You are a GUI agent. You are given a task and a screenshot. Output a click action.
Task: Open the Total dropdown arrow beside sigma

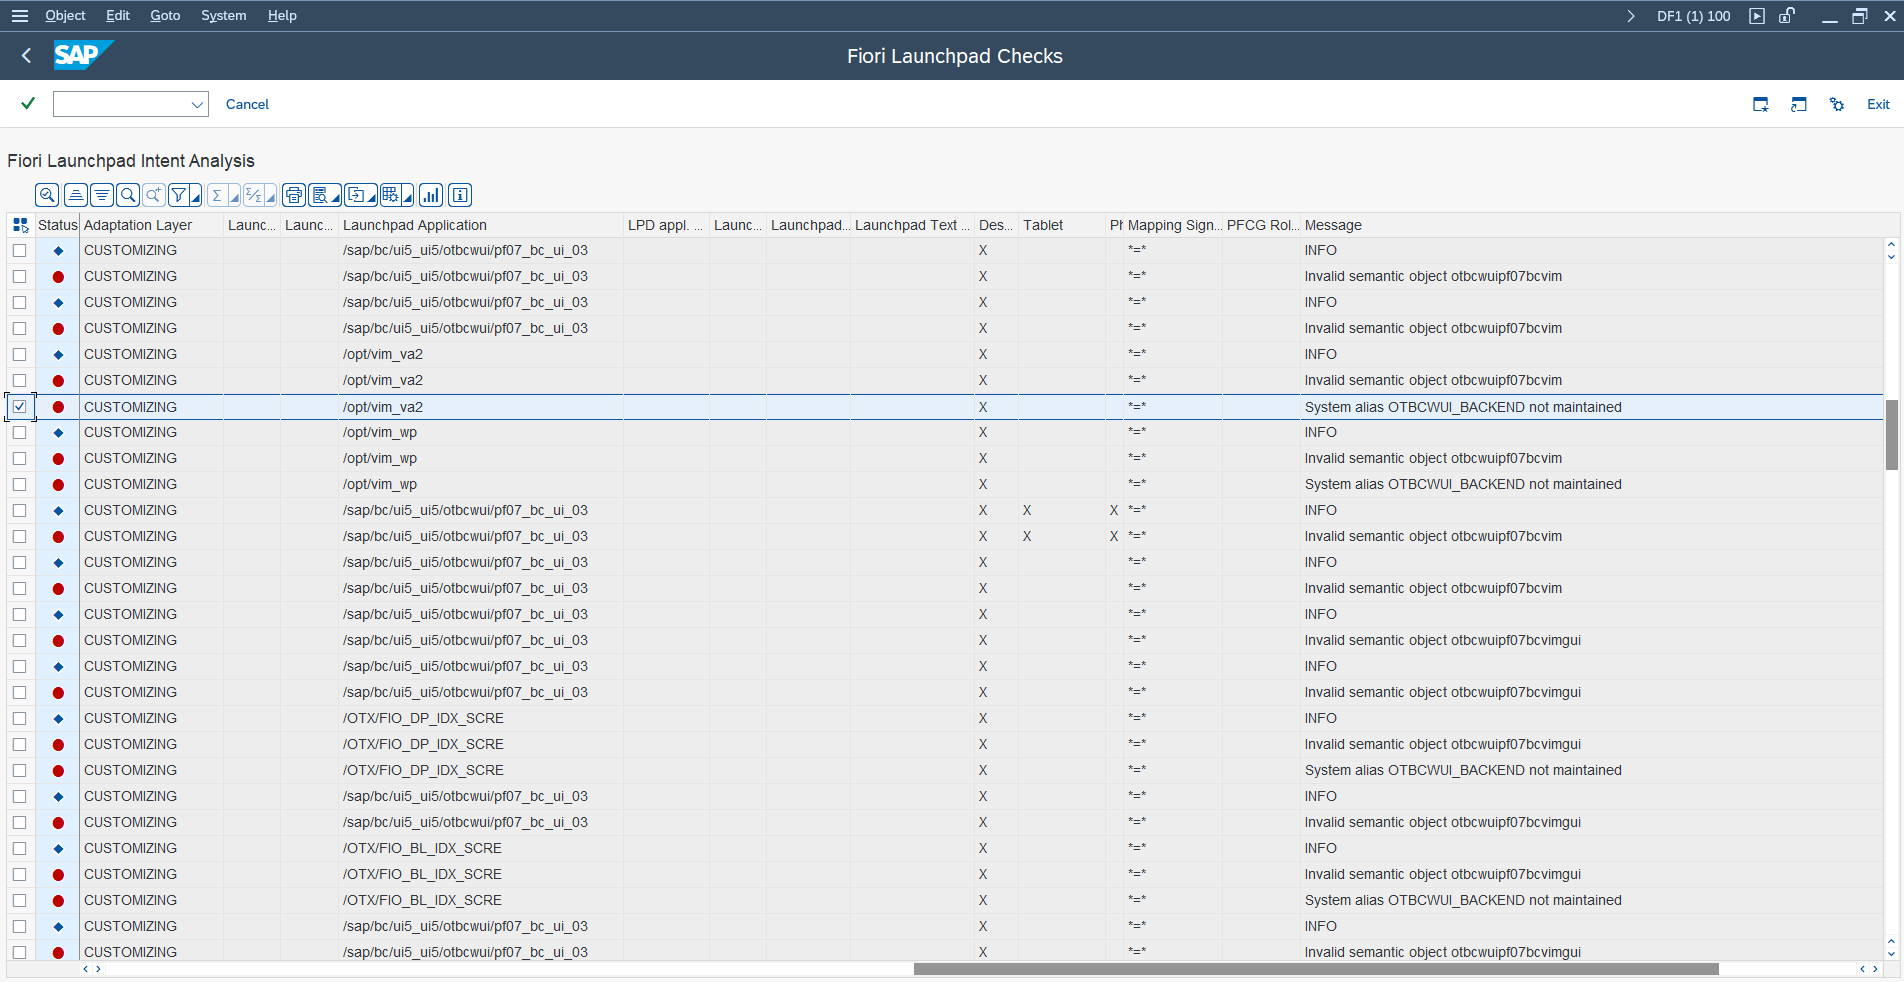[234, 195]
